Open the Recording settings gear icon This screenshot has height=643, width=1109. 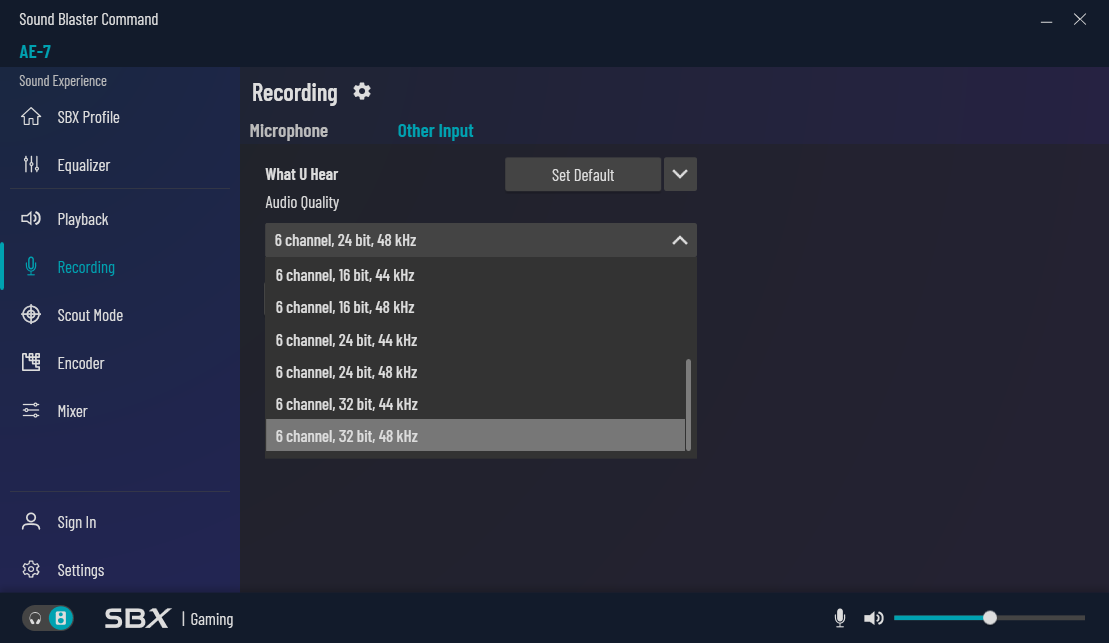click(x=362, y=92)
